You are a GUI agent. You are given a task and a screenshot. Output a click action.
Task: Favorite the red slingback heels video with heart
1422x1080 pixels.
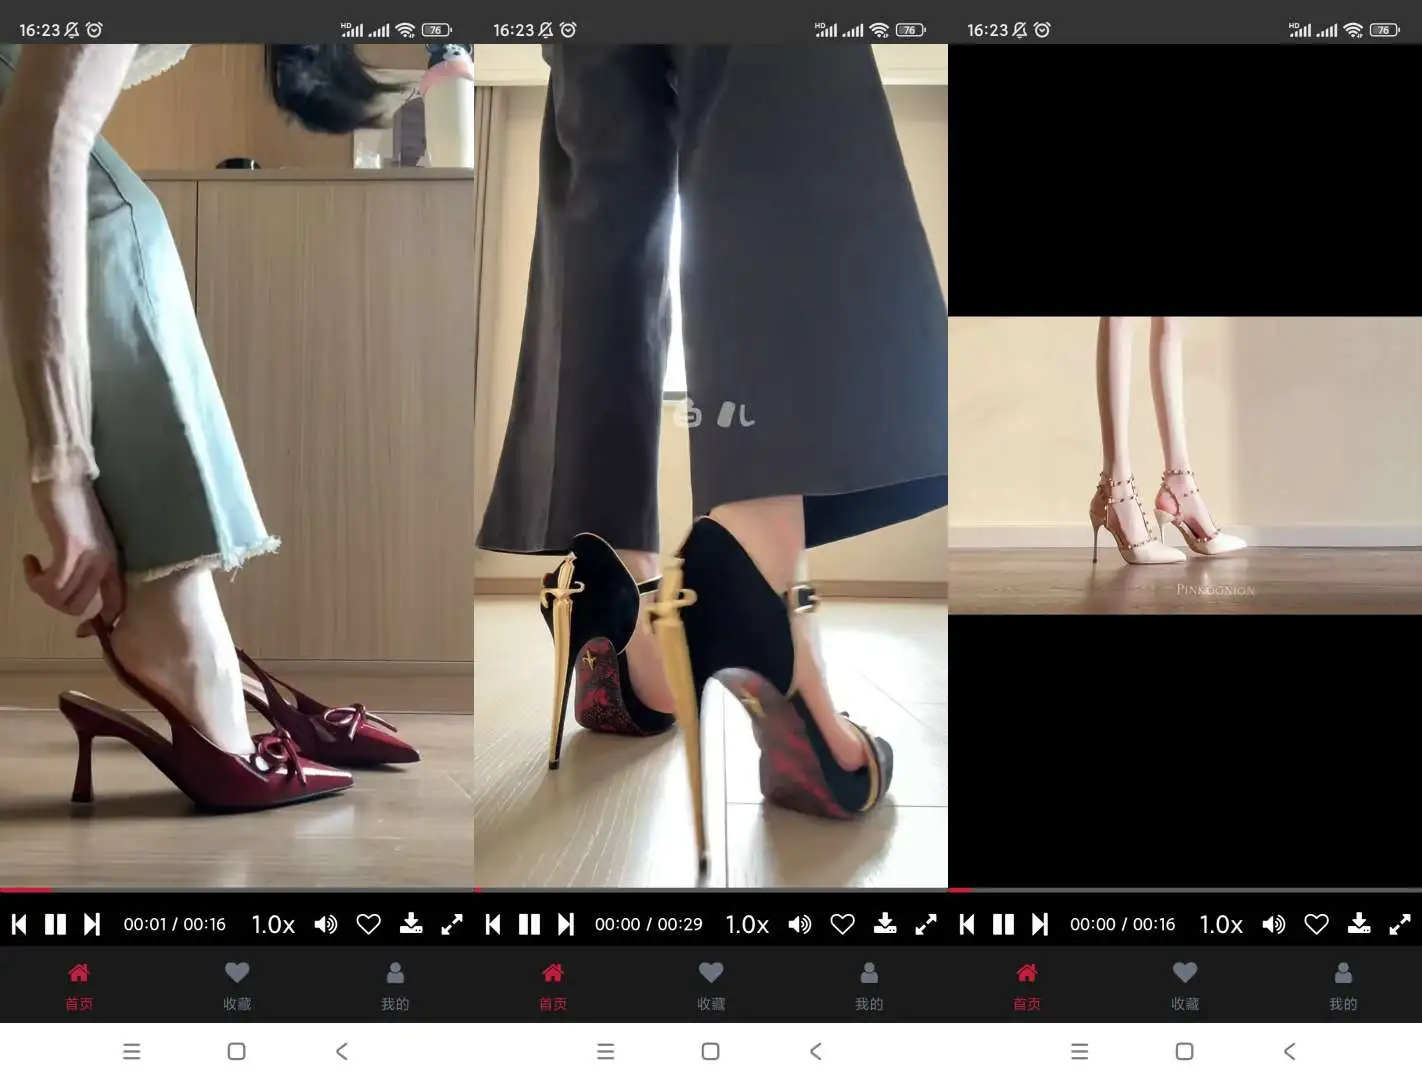click(369, 924)
